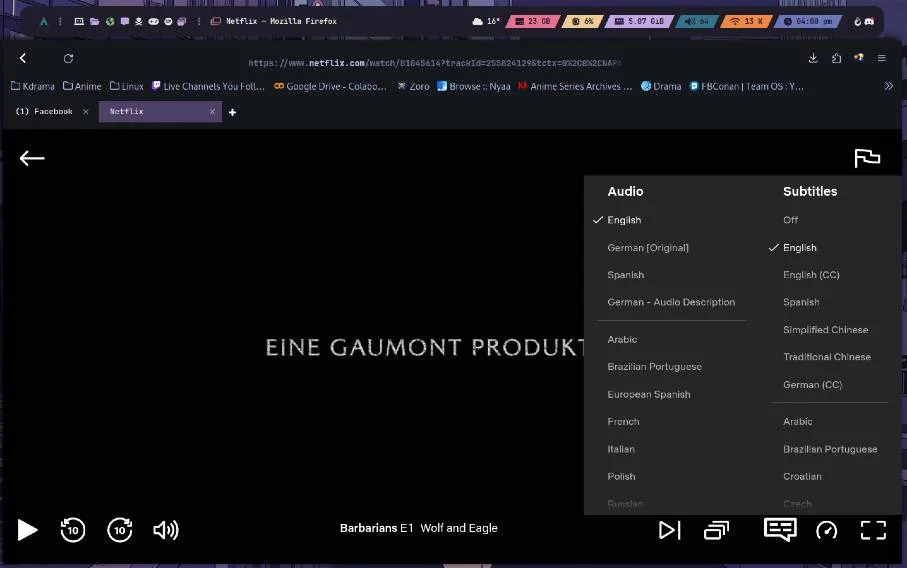
Task: Toggle audio and subtitles menu icon
Action: 780,529
